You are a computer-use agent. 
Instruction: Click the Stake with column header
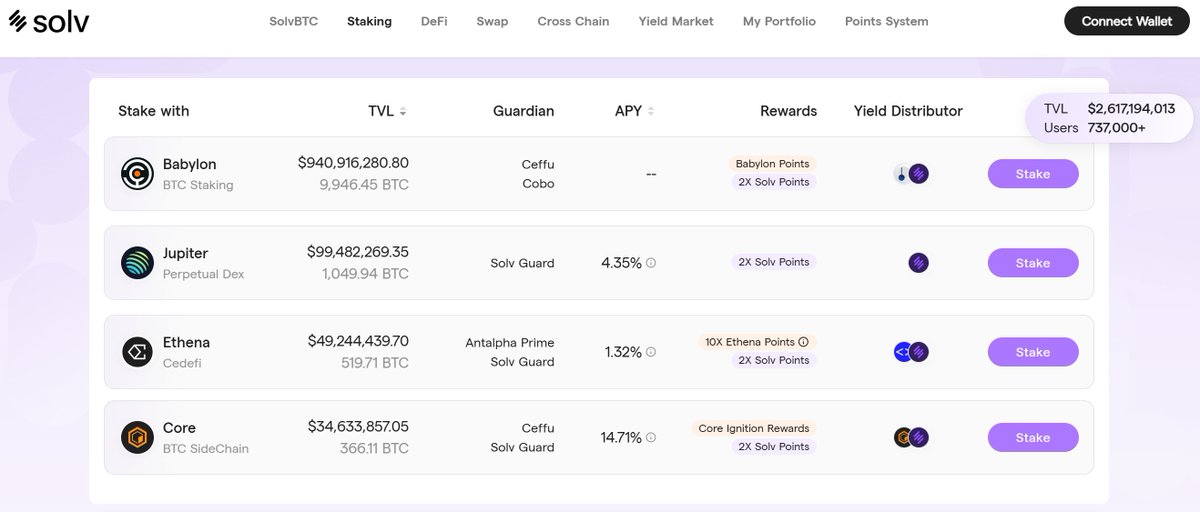pyautogui.click(x=153, y=111)
